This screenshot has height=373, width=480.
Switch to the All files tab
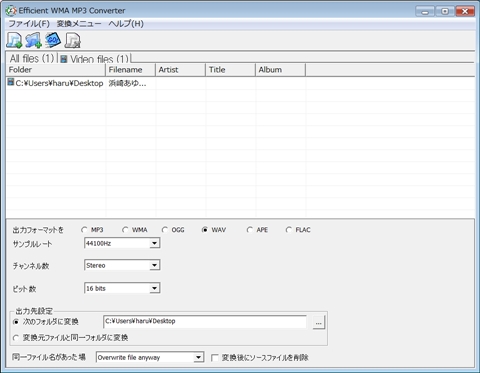(32, 58)
